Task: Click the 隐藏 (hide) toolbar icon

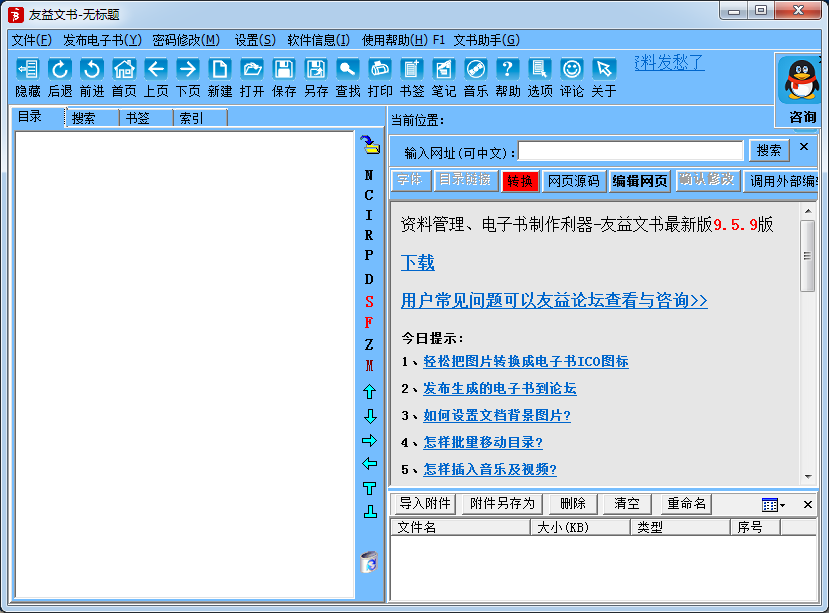Action: pos(27,69)
